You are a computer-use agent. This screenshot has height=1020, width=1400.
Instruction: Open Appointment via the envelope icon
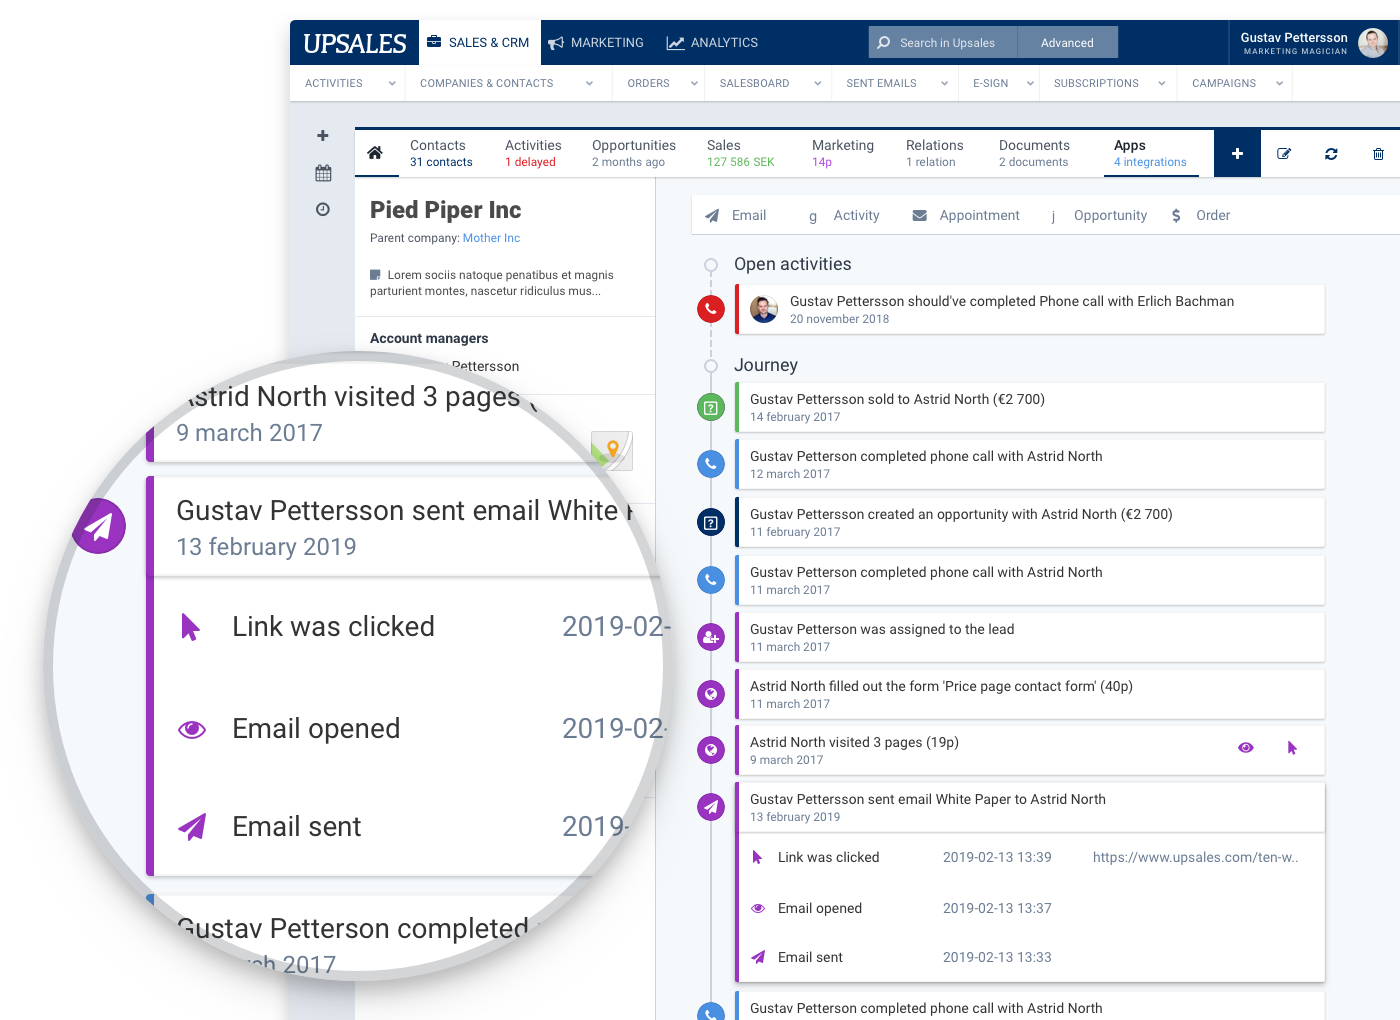point(920,215)
